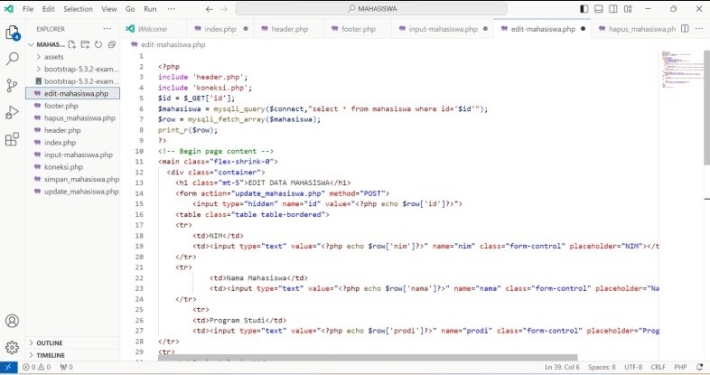Toggle the bottom panel
This screenshot has height=375, width=710.
pyautogui.click(x=599, y=9)
